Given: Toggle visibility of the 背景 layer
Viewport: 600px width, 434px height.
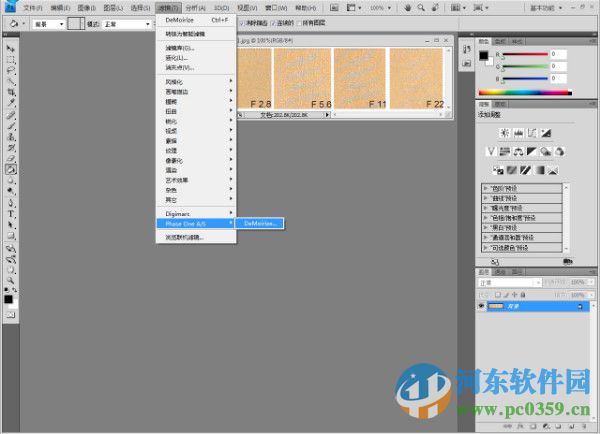Looking at the screenshot, I should coord(481,306).
